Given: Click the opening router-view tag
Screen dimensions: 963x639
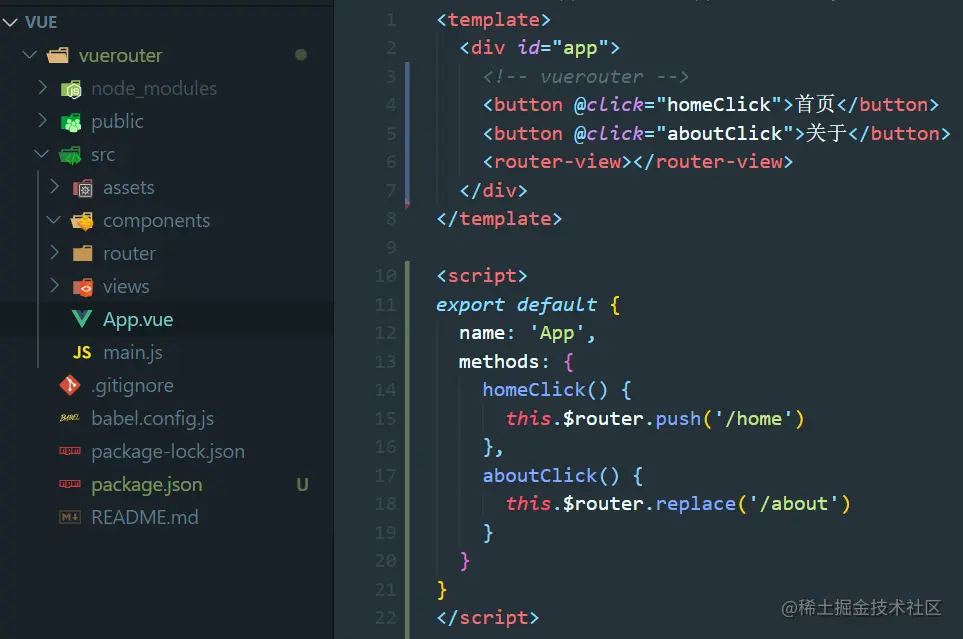Looking at the screenshot, I should 558,162.
